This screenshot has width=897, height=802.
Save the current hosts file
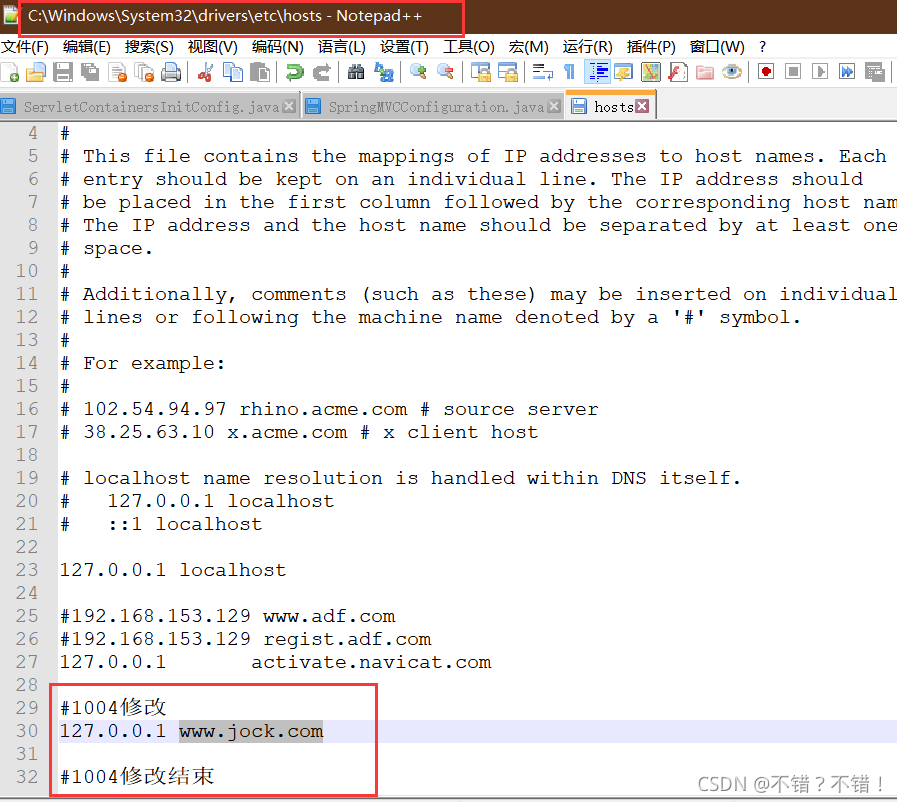[x=63, y=73]
